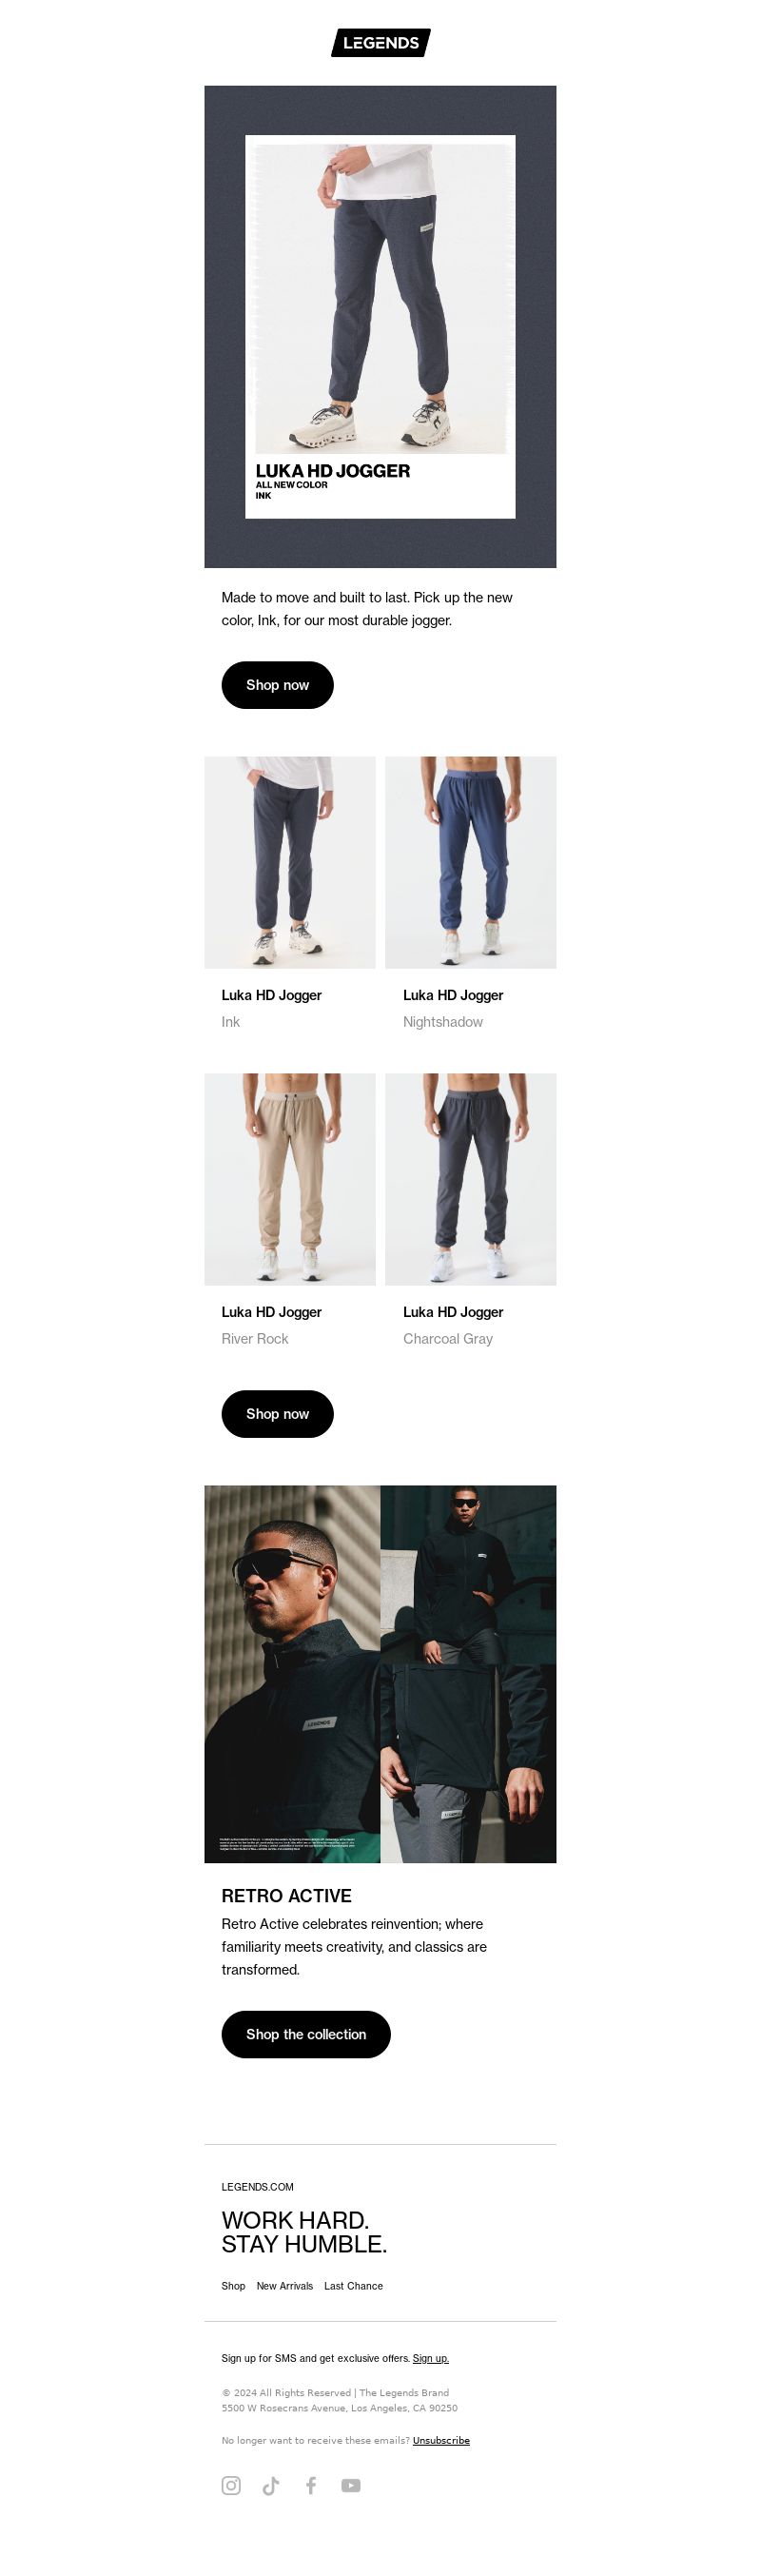
Task: Click the Legends logo at top
Action: [x=381, y=43]
